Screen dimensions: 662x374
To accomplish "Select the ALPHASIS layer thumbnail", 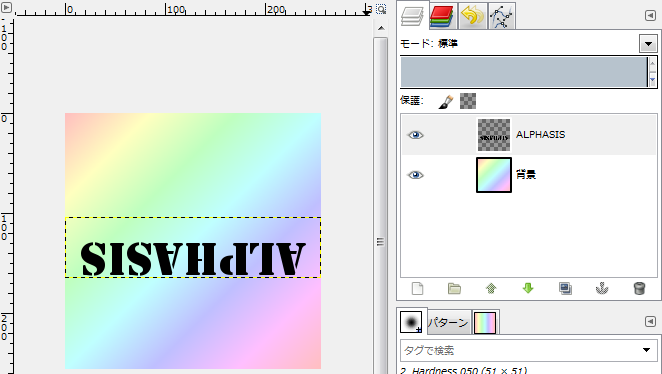I will coord(494,135).
